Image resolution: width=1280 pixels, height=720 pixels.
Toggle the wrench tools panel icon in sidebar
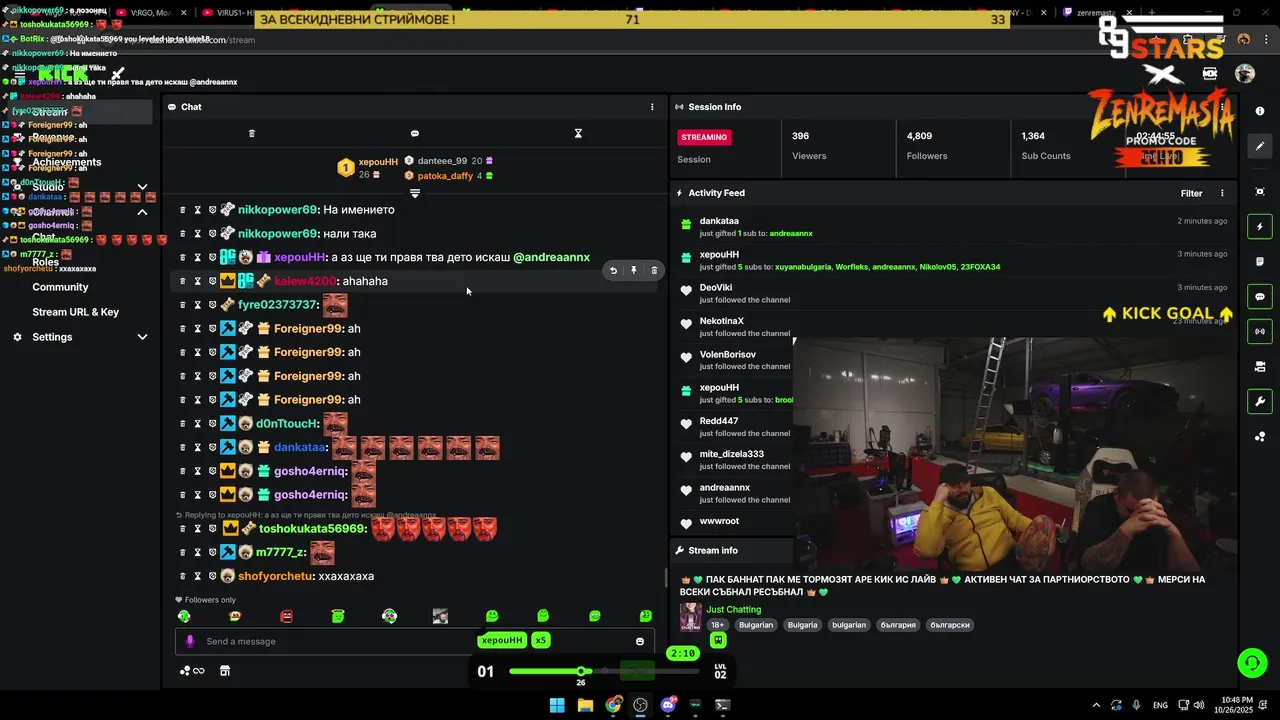(1260, 402)
